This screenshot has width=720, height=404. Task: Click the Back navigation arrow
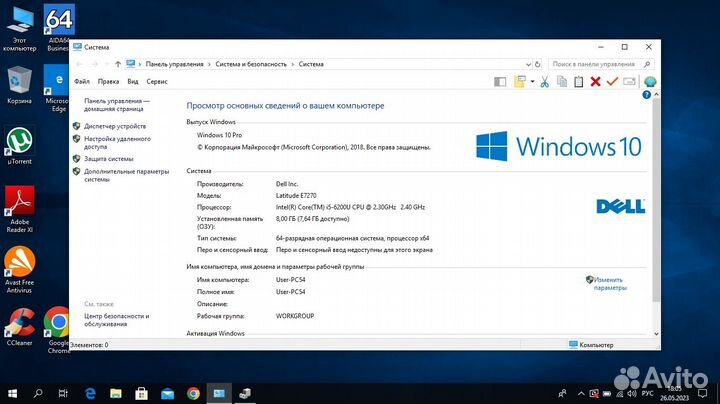click(x=79, y=64)
